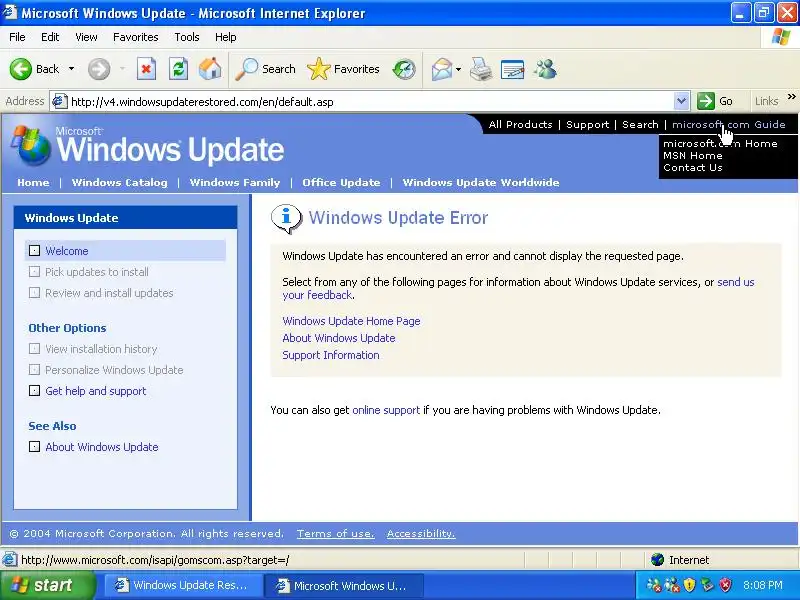The height and width of the screenshot is (600, 800).
Task: Open History clock icon in toolbar
Action: click(x=404, y=69)
